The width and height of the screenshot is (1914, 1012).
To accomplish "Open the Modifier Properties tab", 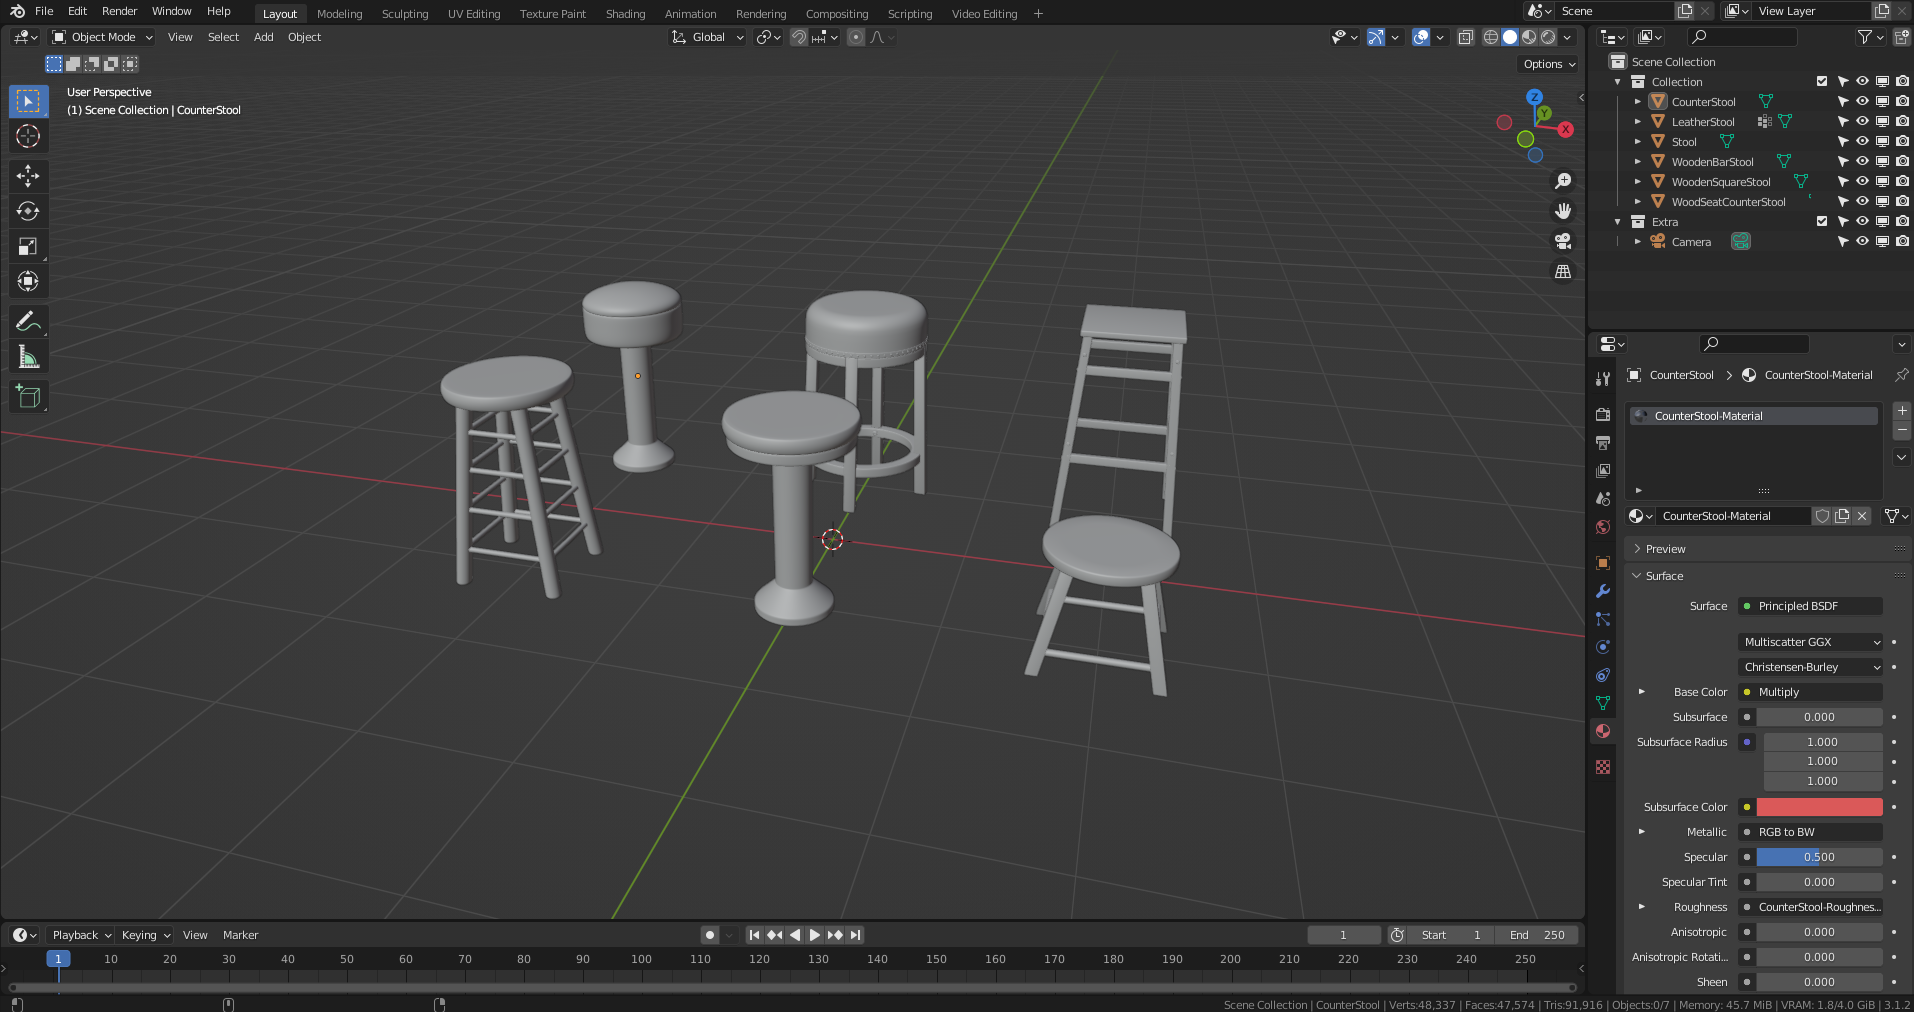I will coord(1602,591).
